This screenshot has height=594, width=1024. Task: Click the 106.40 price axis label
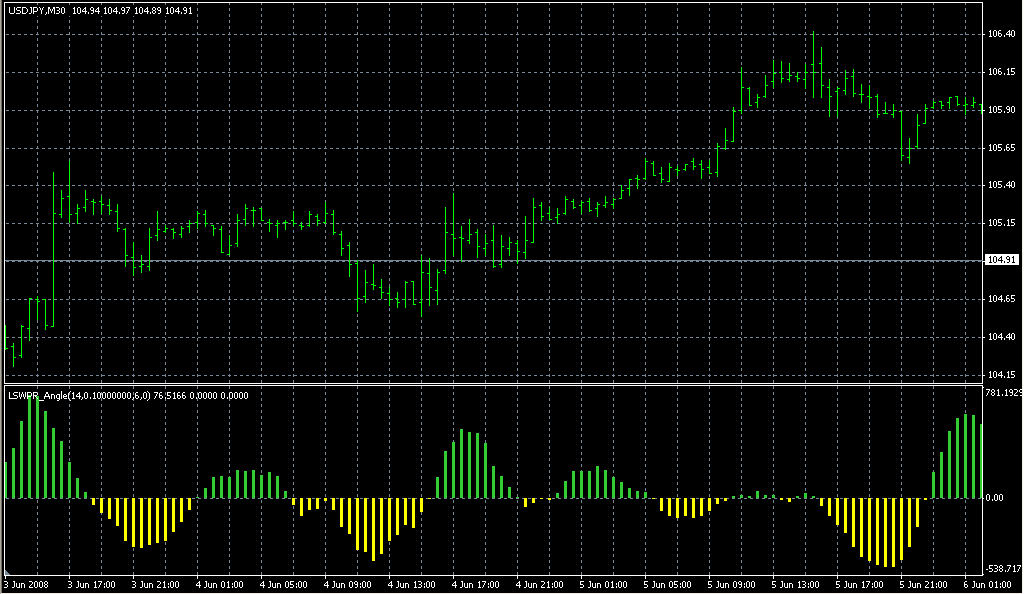pyautogui.click(x=1001, y=34)
